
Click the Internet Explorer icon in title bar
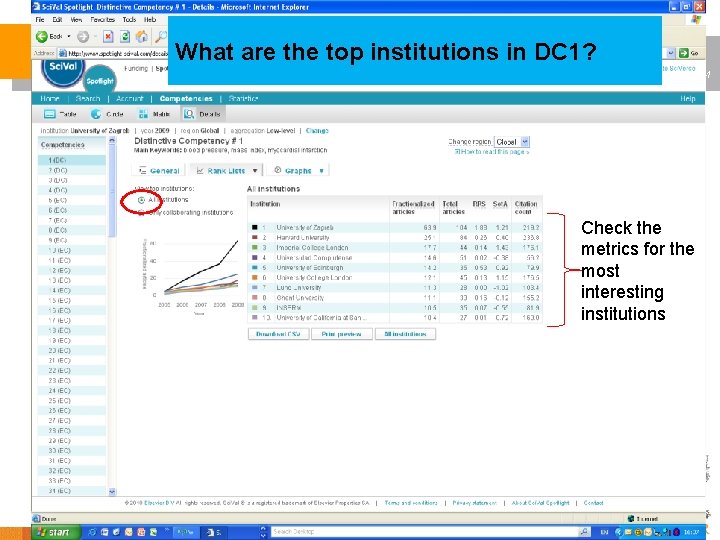36,6
